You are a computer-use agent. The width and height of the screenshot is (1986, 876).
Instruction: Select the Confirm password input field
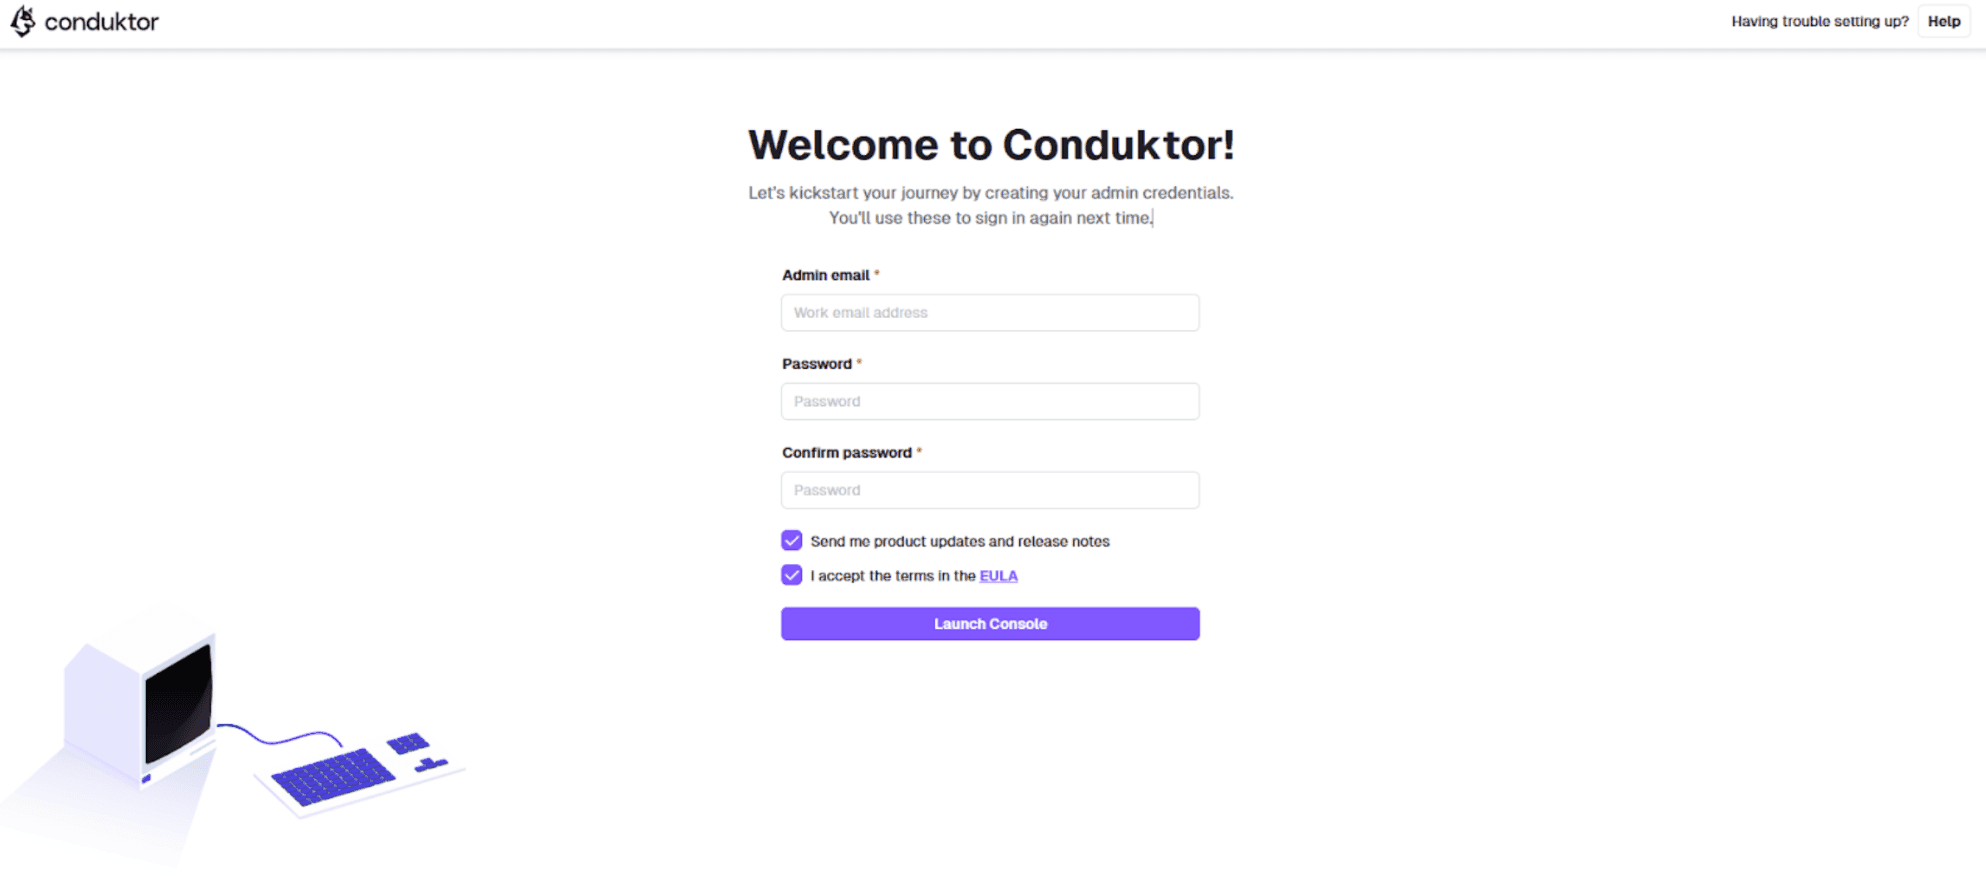[990, 491]
